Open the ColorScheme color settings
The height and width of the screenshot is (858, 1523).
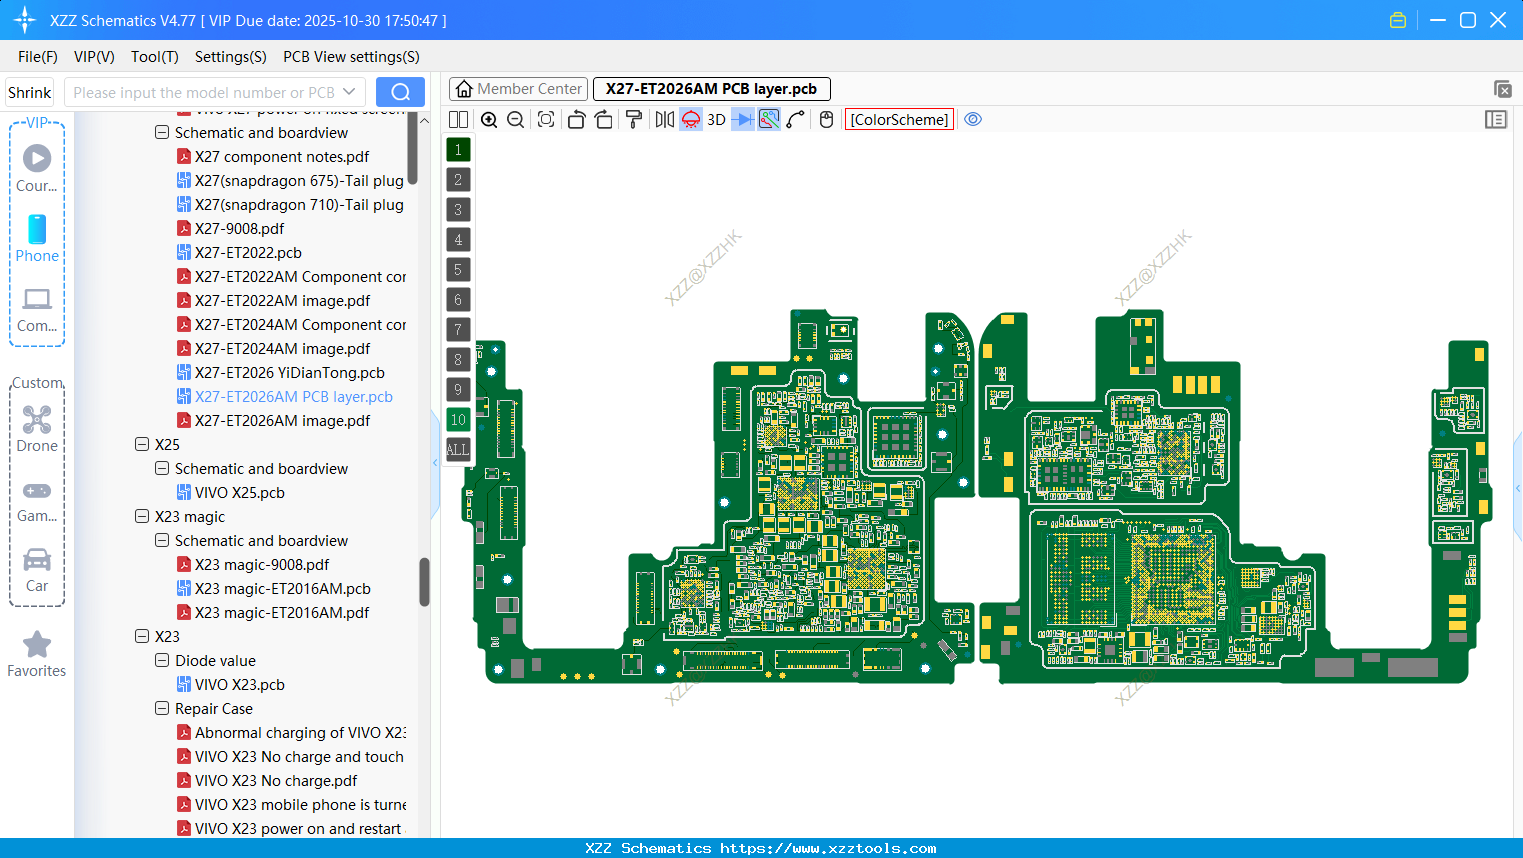click(x=898, y=119)
